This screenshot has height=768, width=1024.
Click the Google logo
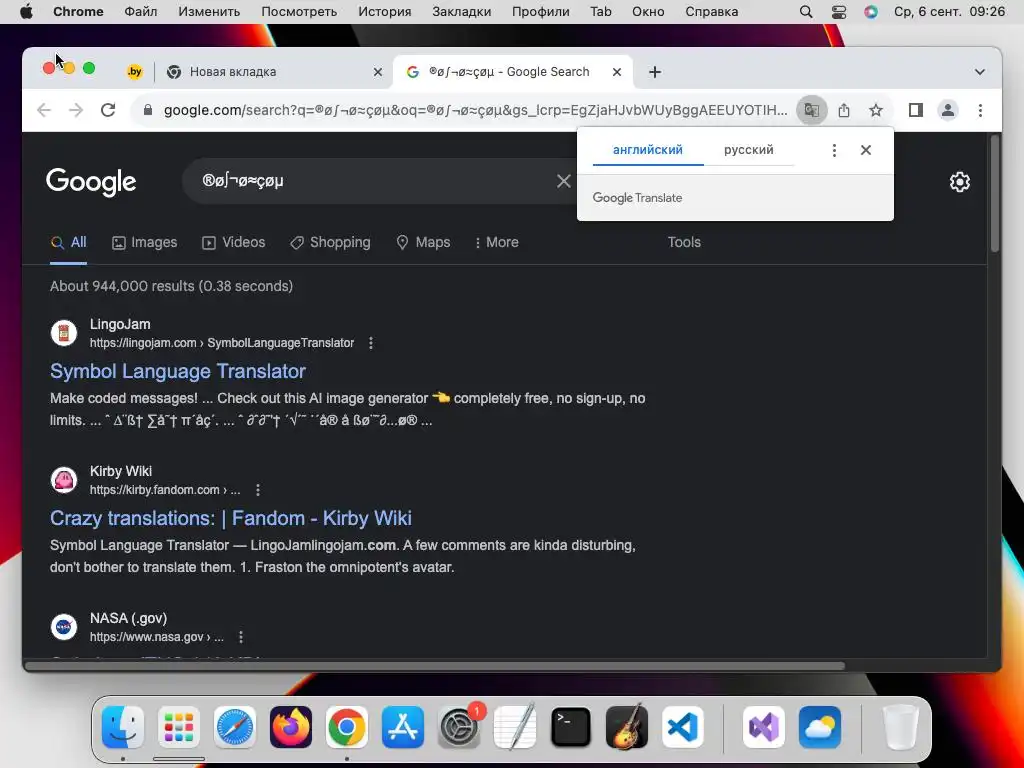pos(91,182)
